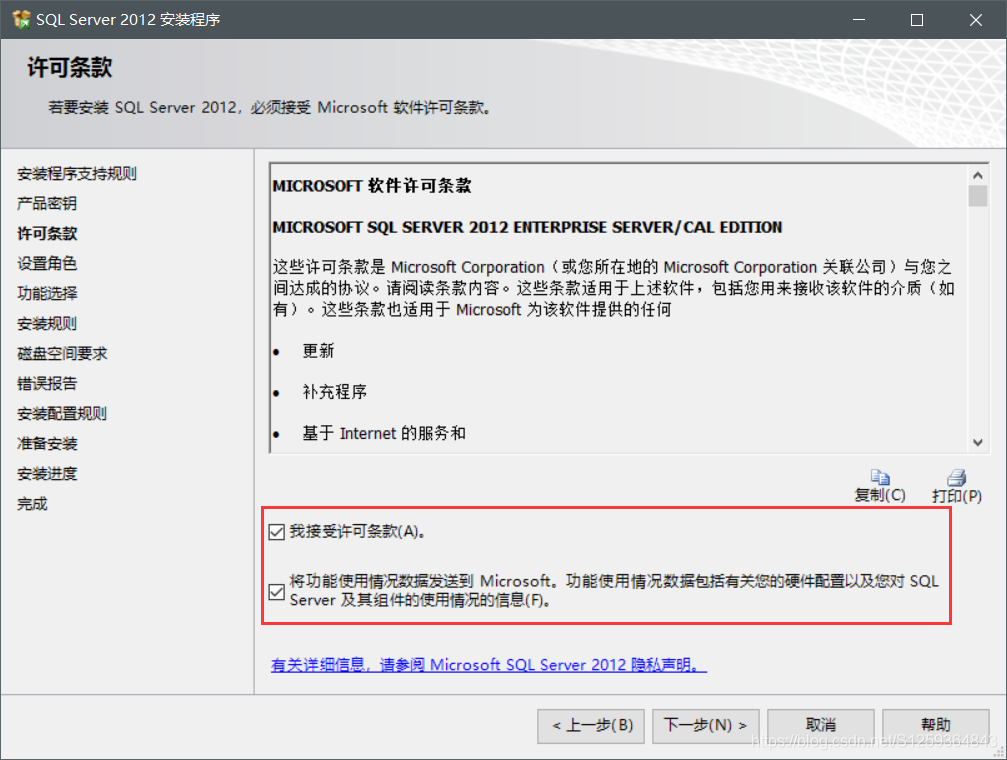Click the Copy (复制) icon
The image size is (1007, 760).
pyautogui.click(x=880, y=477)
